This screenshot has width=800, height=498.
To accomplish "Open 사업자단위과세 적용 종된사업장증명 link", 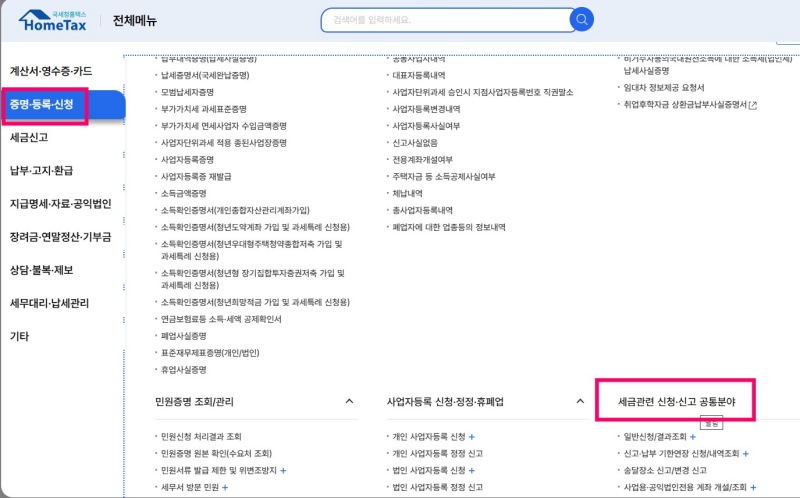I will tap(223, 142).
